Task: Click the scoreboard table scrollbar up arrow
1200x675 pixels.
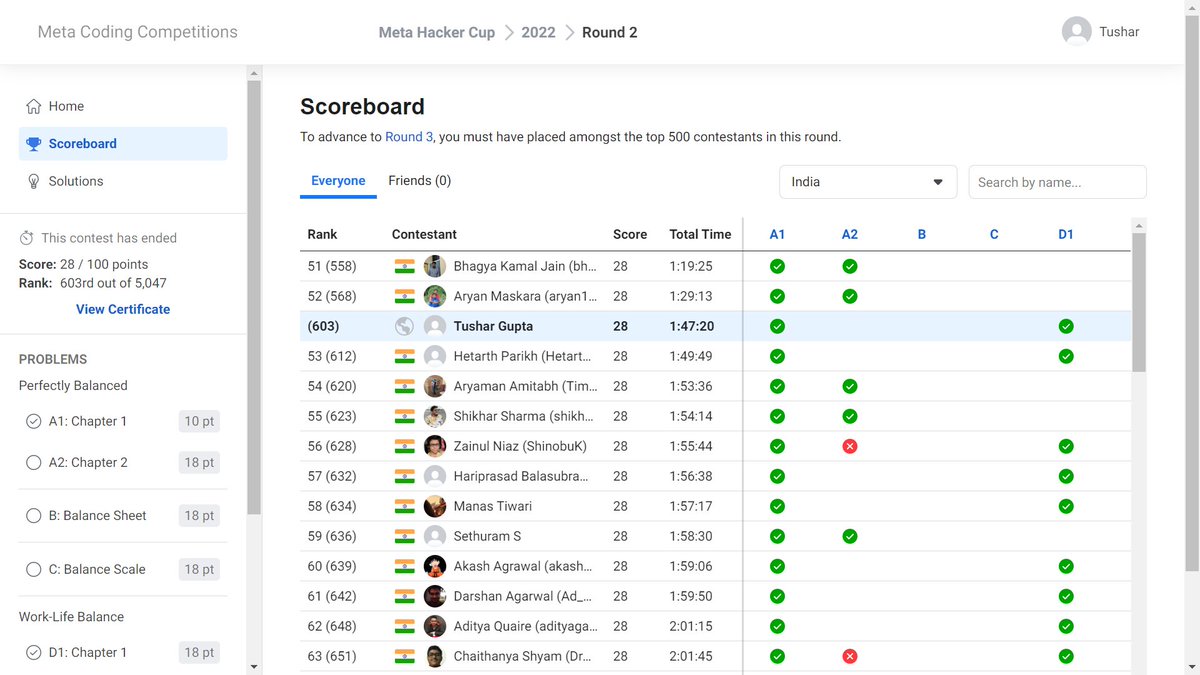Action: pos(1139,225)
